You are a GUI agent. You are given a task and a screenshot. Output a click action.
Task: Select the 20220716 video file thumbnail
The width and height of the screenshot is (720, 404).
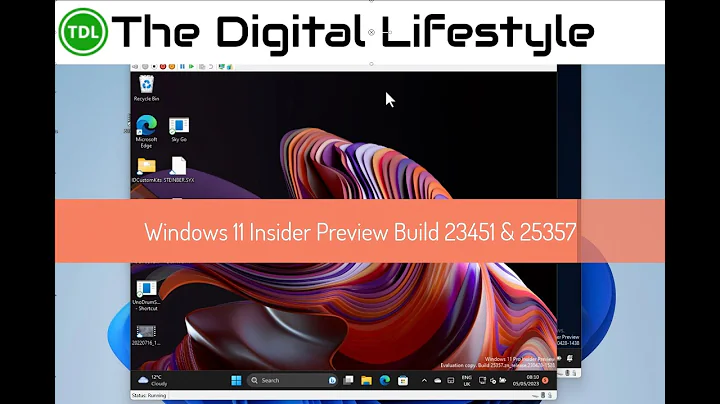pyautogui.click(x=146, y=335)
